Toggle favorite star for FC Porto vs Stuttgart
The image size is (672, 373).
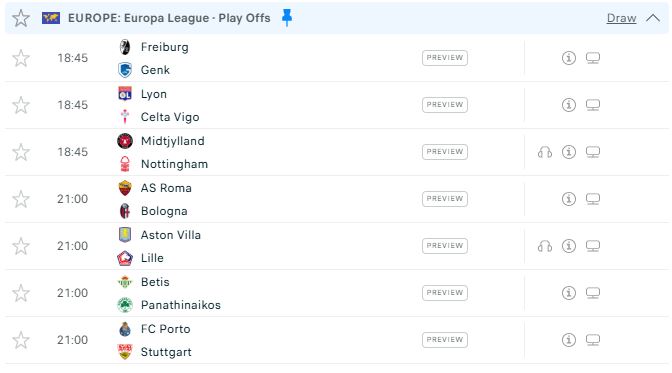click(x=21, y=340)
